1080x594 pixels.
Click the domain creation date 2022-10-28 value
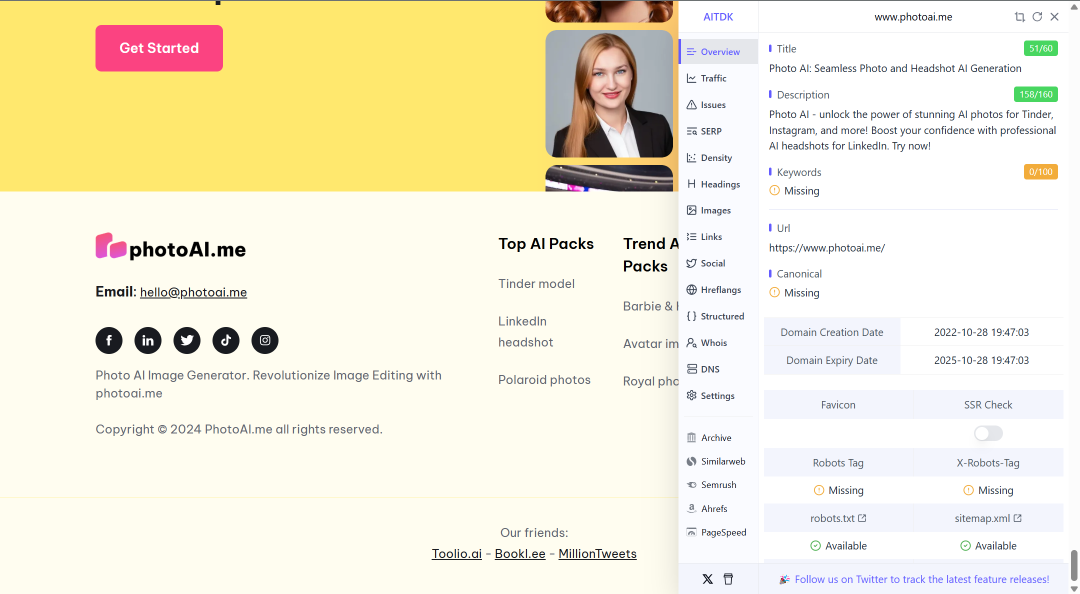pos(982,332)
